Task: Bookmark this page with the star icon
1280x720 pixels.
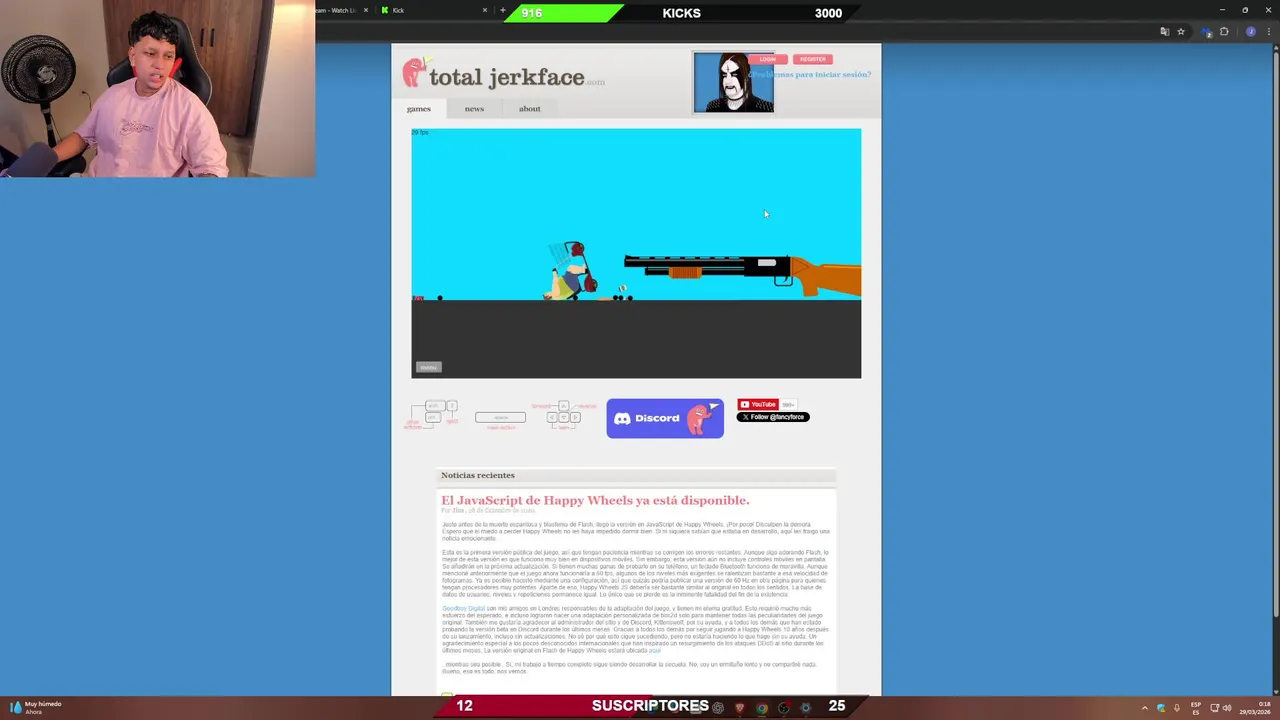Action: coord(1181,32)
